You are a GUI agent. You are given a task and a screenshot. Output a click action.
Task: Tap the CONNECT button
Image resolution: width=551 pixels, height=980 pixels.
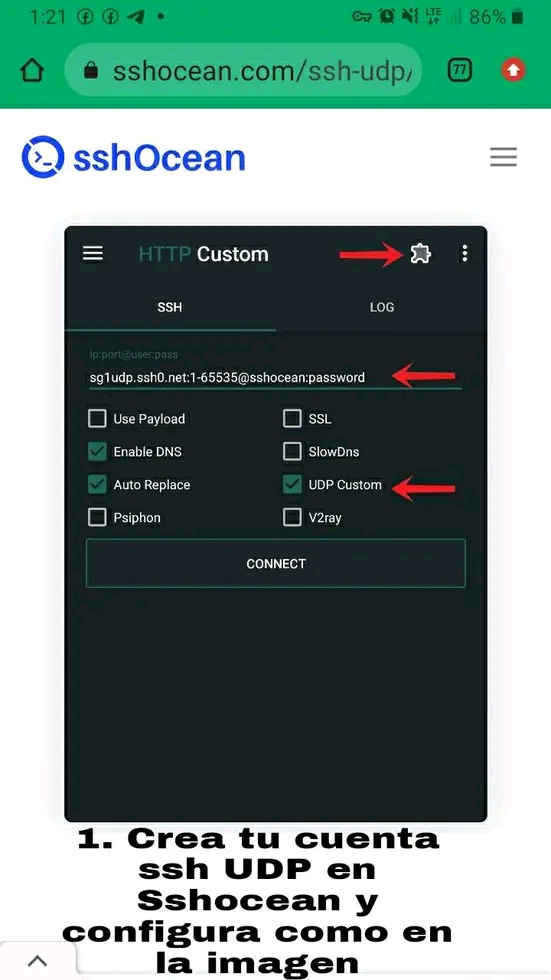click(x=276, y=563)
